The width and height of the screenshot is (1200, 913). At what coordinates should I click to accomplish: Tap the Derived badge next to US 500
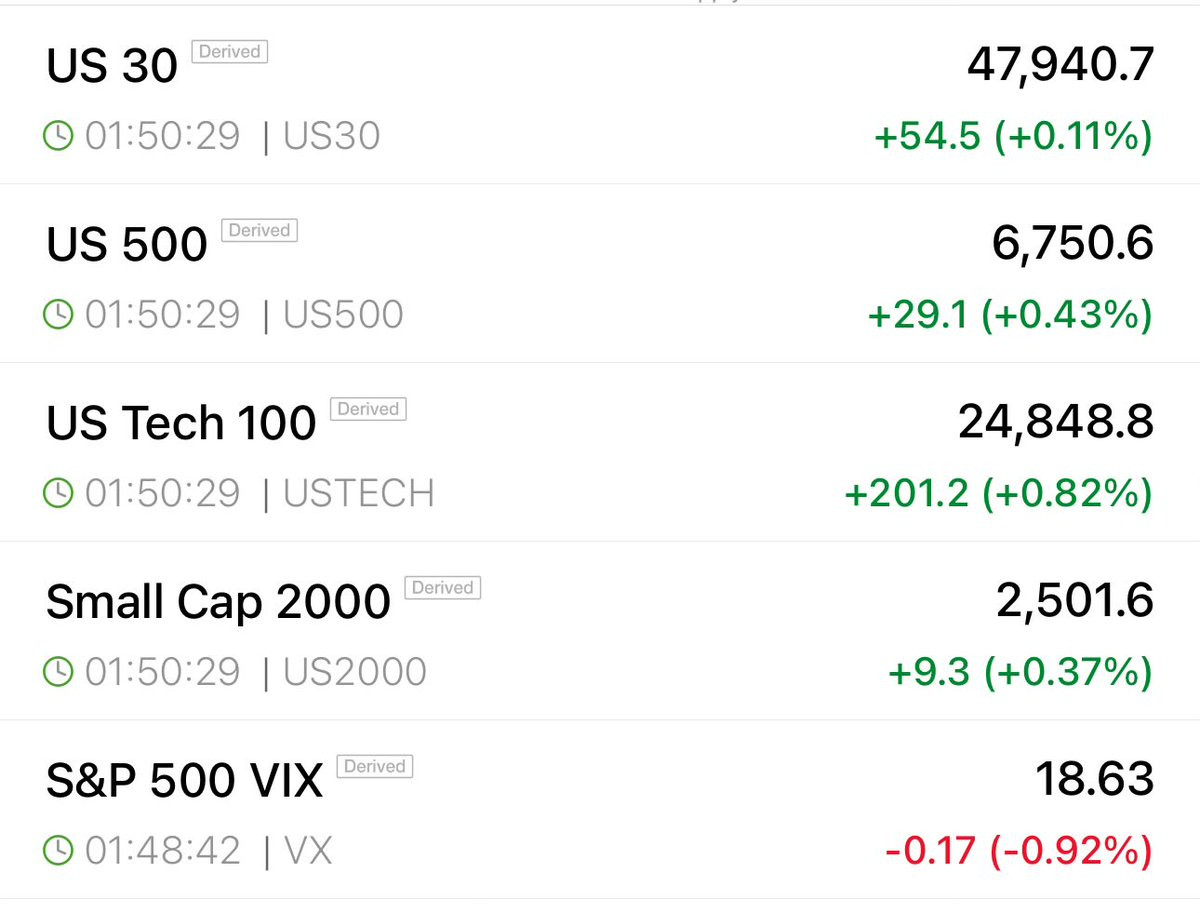tap(259, 231)
